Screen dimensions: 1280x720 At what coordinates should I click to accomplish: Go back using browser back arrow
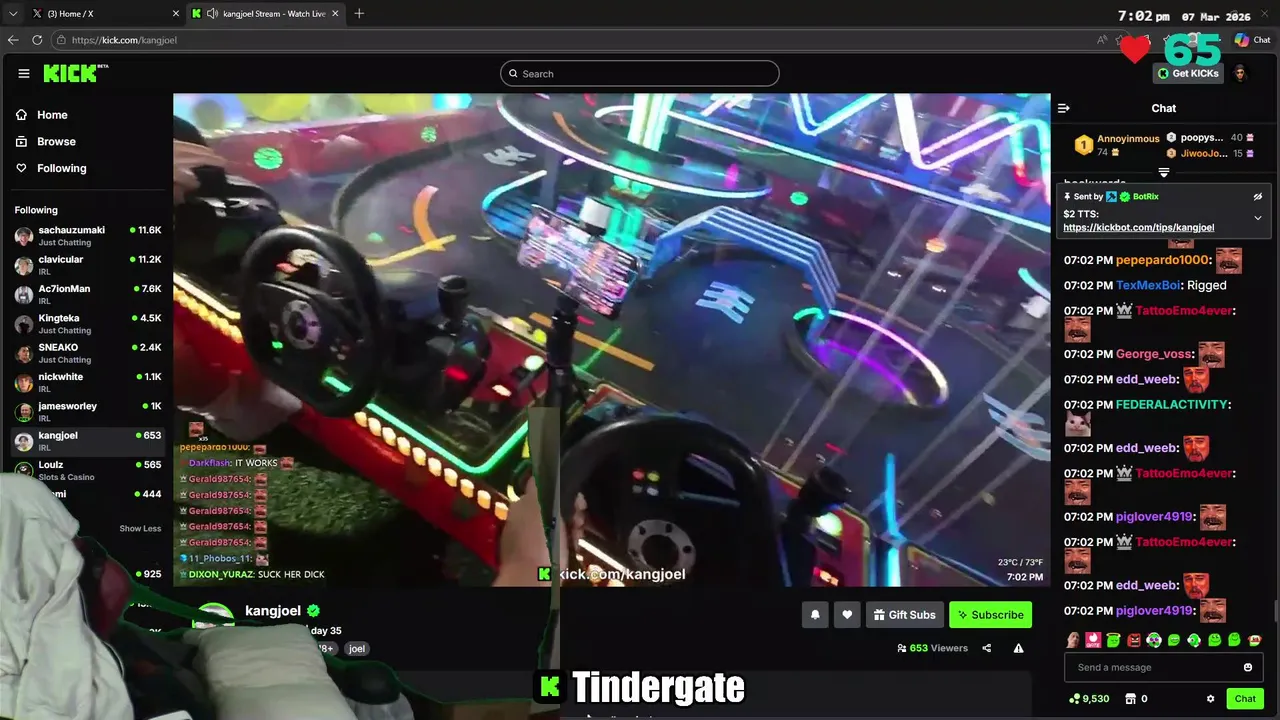[x=13, y=40]
